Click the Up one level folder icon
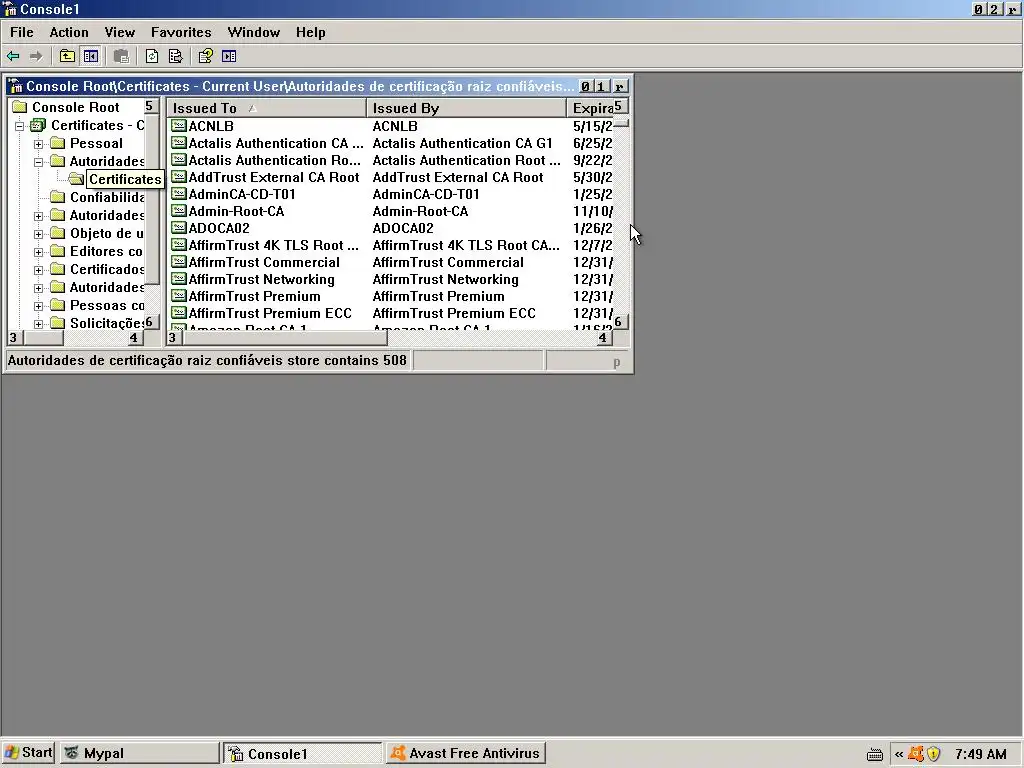This screenshot has width=1024, height=768. tap(67, 56)
